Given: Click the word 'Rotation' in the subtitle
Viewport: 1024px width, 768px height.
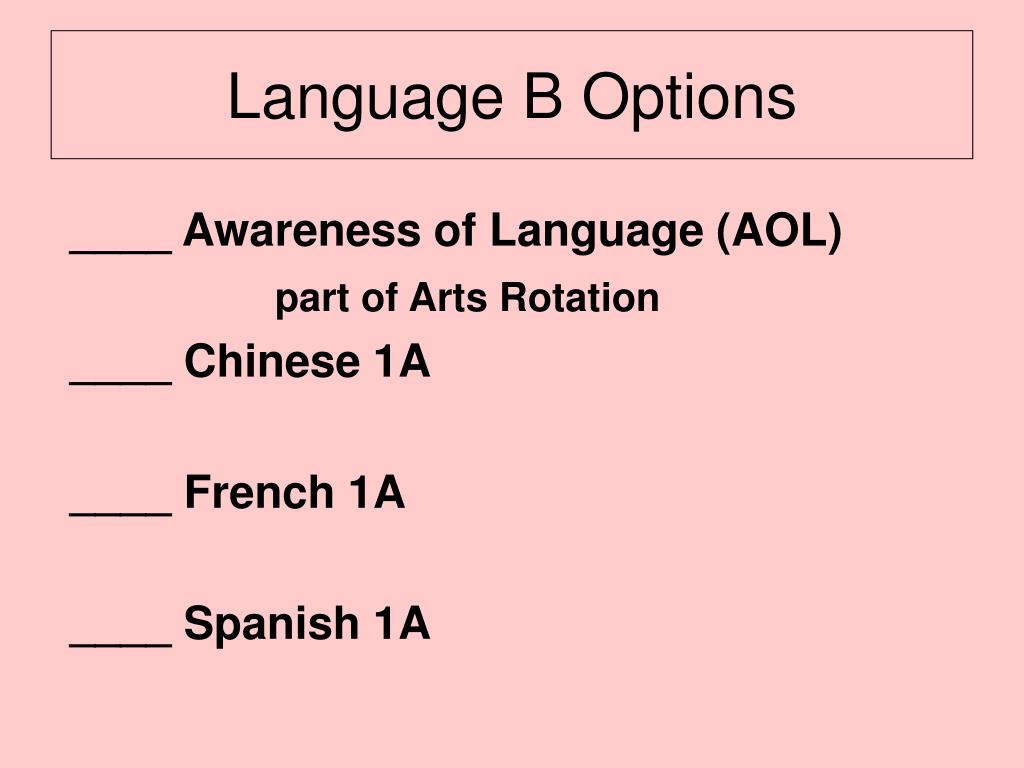Looking at the screenshot, I should pos(579,298).
